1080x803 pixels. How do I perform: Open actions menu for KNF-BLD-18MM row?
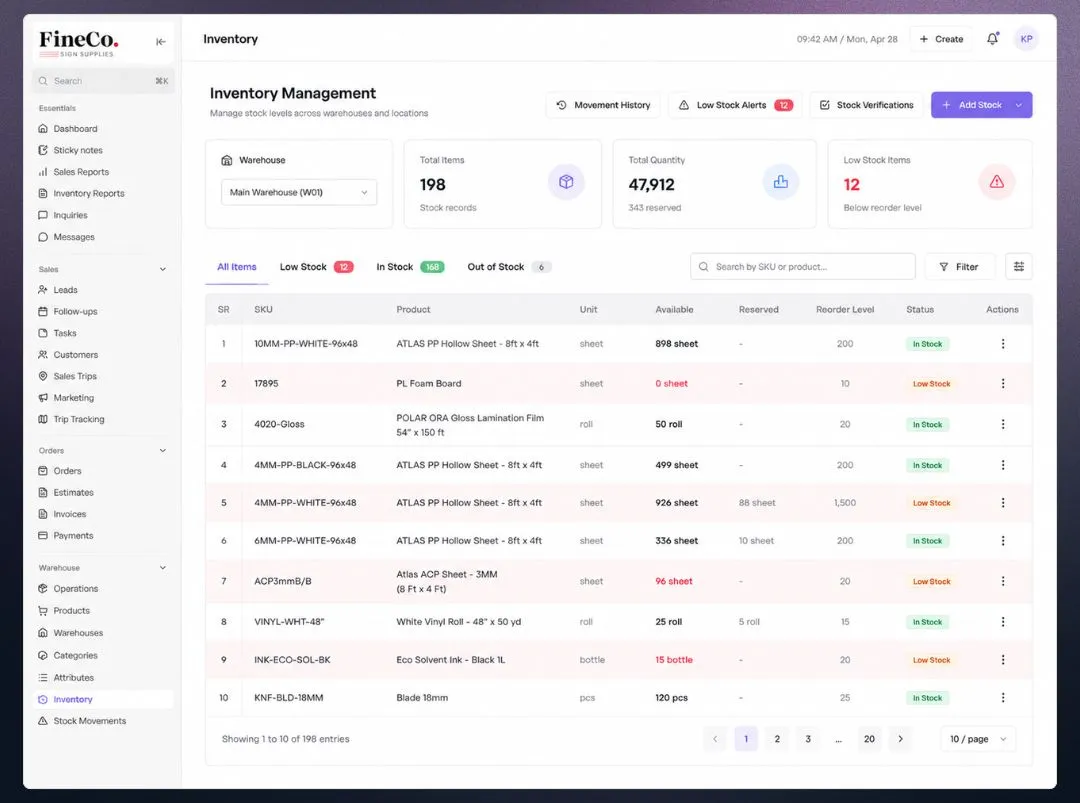pos(1003,698)
